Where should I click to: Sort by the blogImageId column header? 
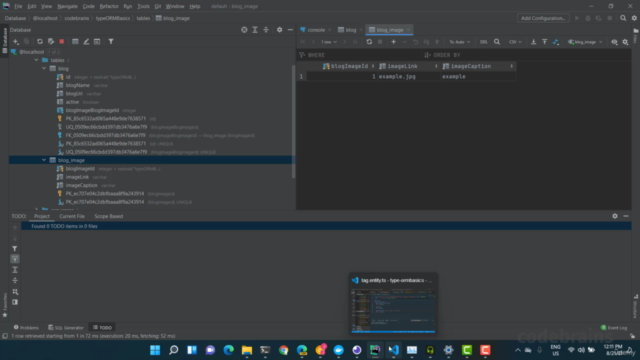[x=349, y=66]
